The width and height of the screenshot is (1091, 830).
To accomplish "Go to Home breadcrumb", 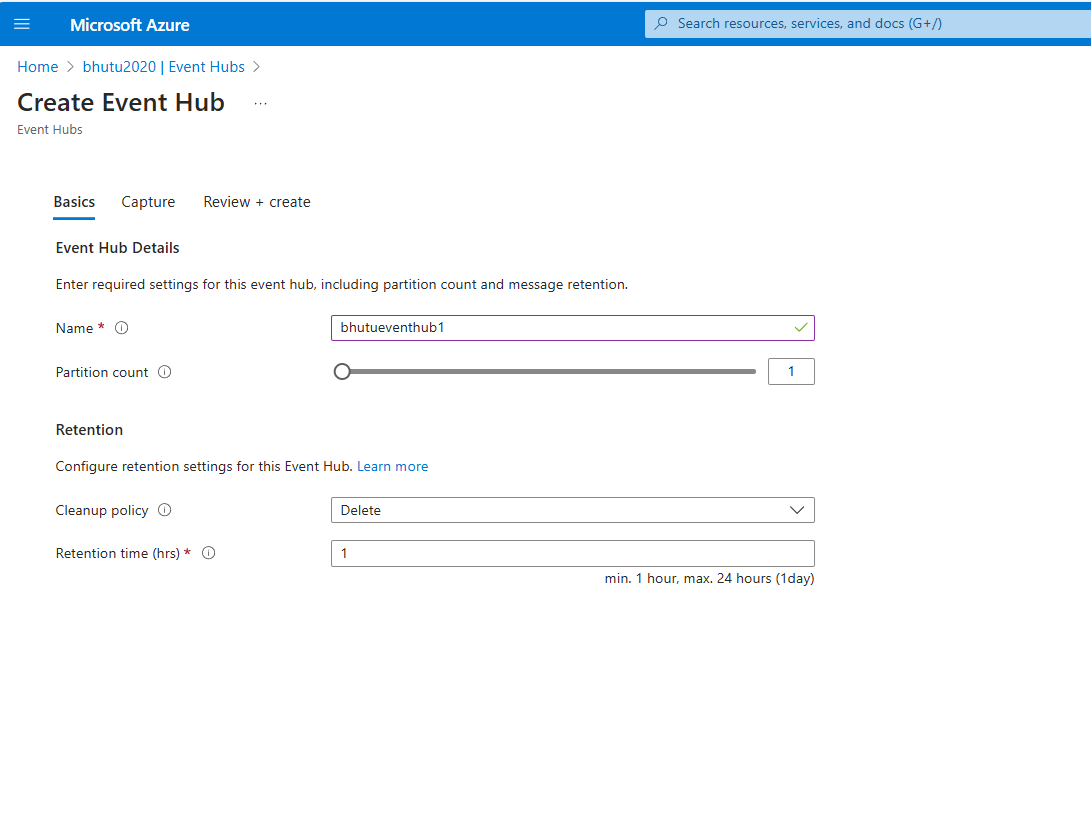I will click(38, 67).
